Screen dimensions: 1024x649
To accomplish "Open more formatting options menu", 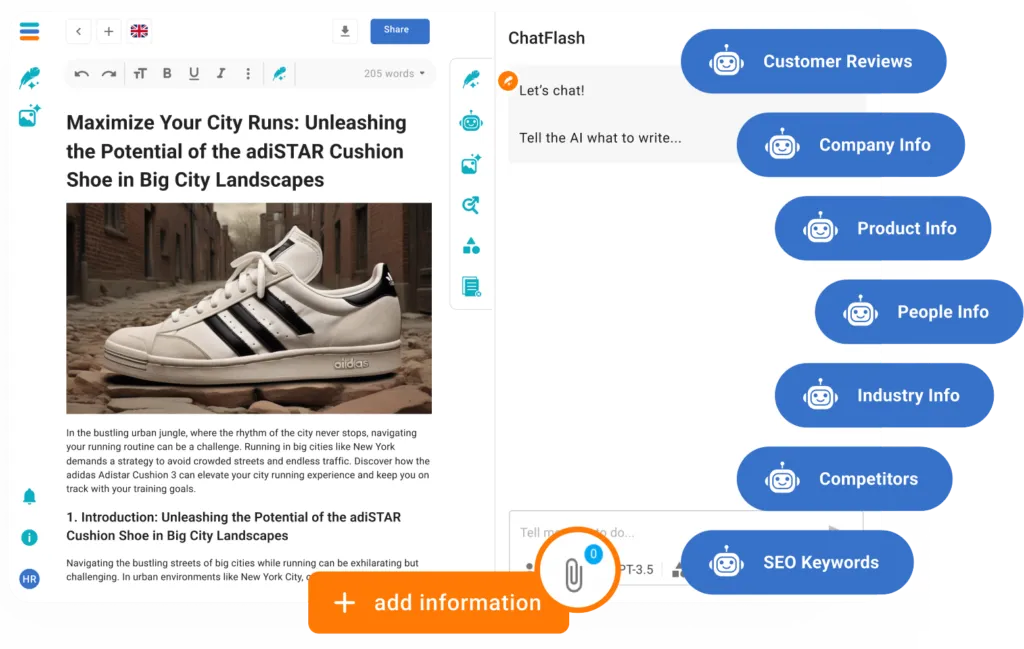I will click(248, 74).
